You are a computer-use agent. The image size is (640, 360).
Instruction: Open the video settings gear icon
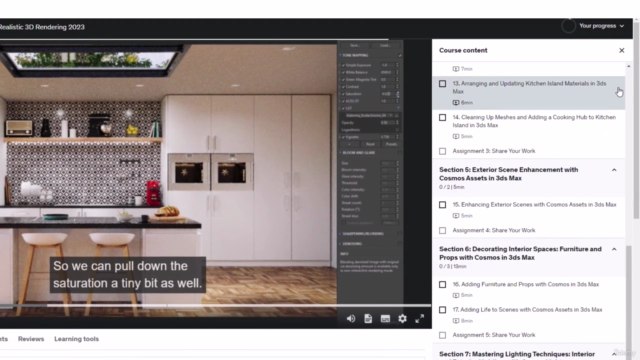(402, 319)
